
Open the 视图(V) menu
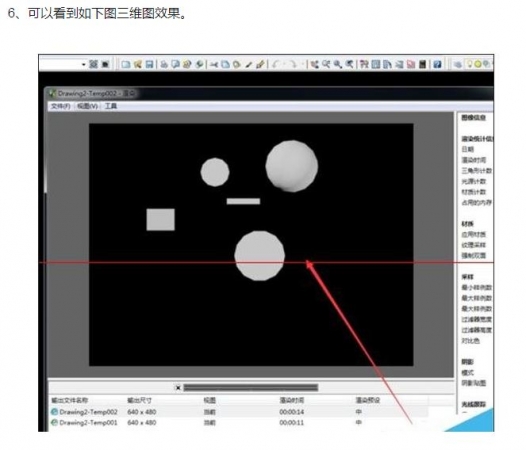(88, 106)
